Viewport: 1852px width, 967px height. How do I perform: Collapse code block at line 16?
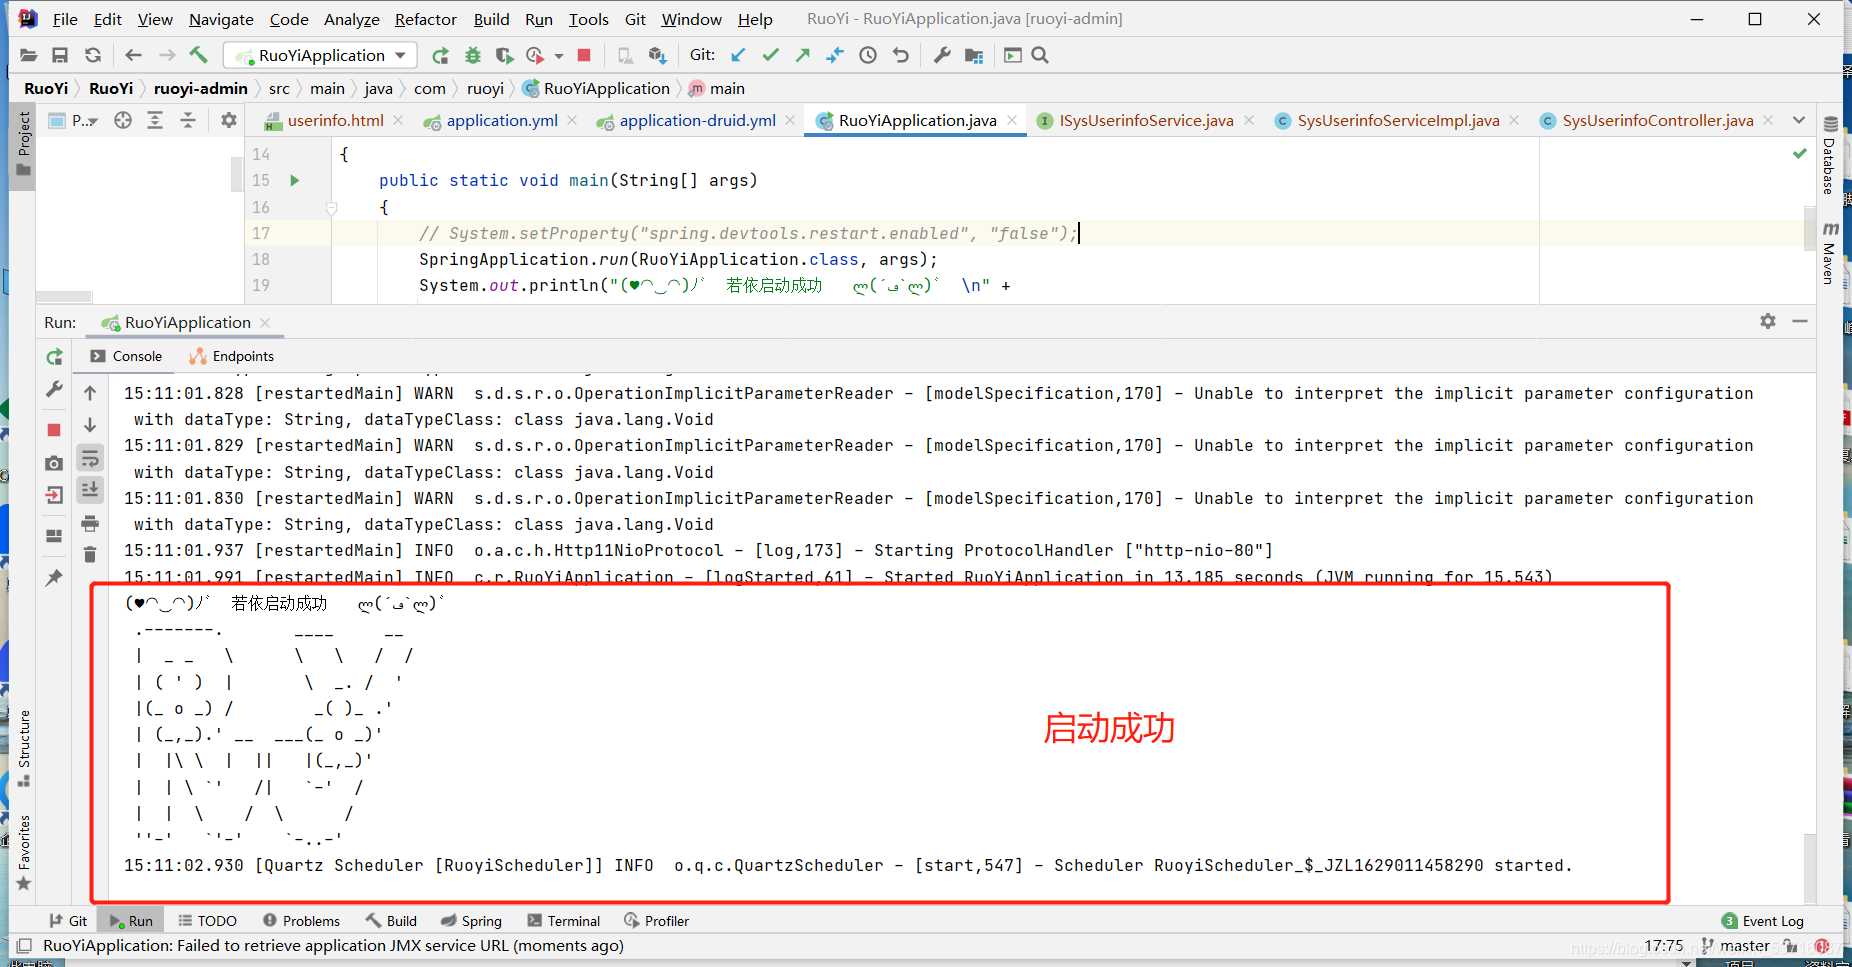tap(332, 207)
